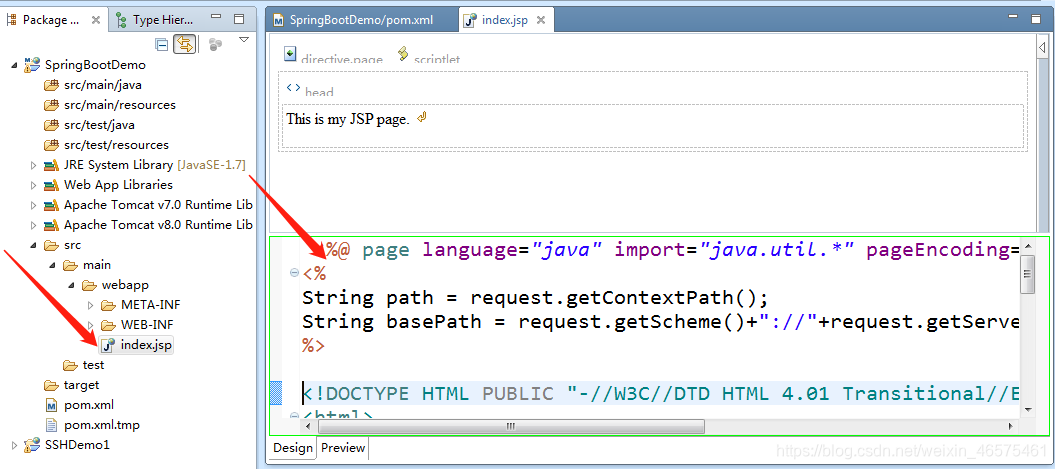Select the SpringBootDemo project icon
This screenshot has height=469, width=1055.
[x=32, y=65]
